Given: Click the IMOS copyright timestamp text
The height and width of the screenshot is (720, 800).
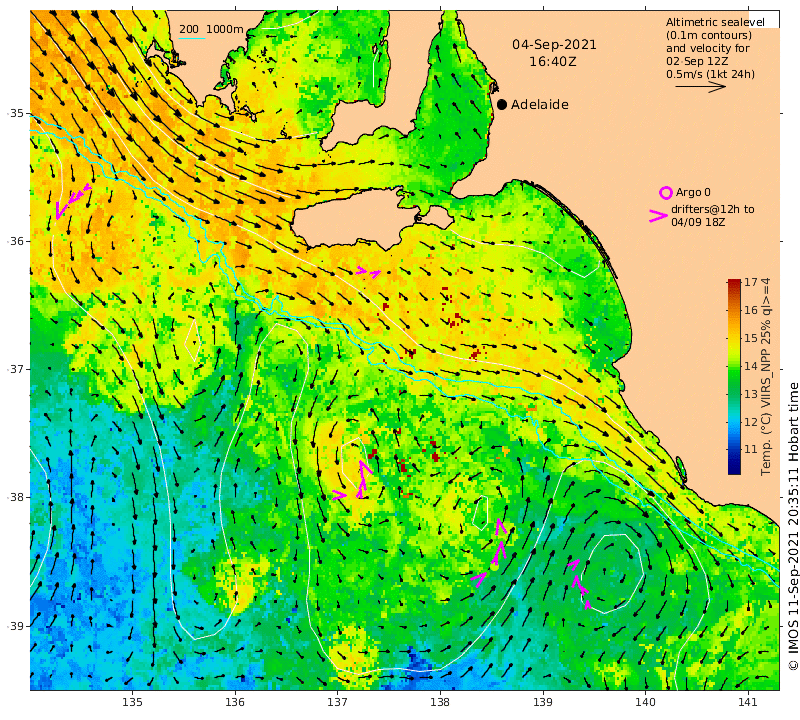Looking at the screenshot, I should coord(793,526).
